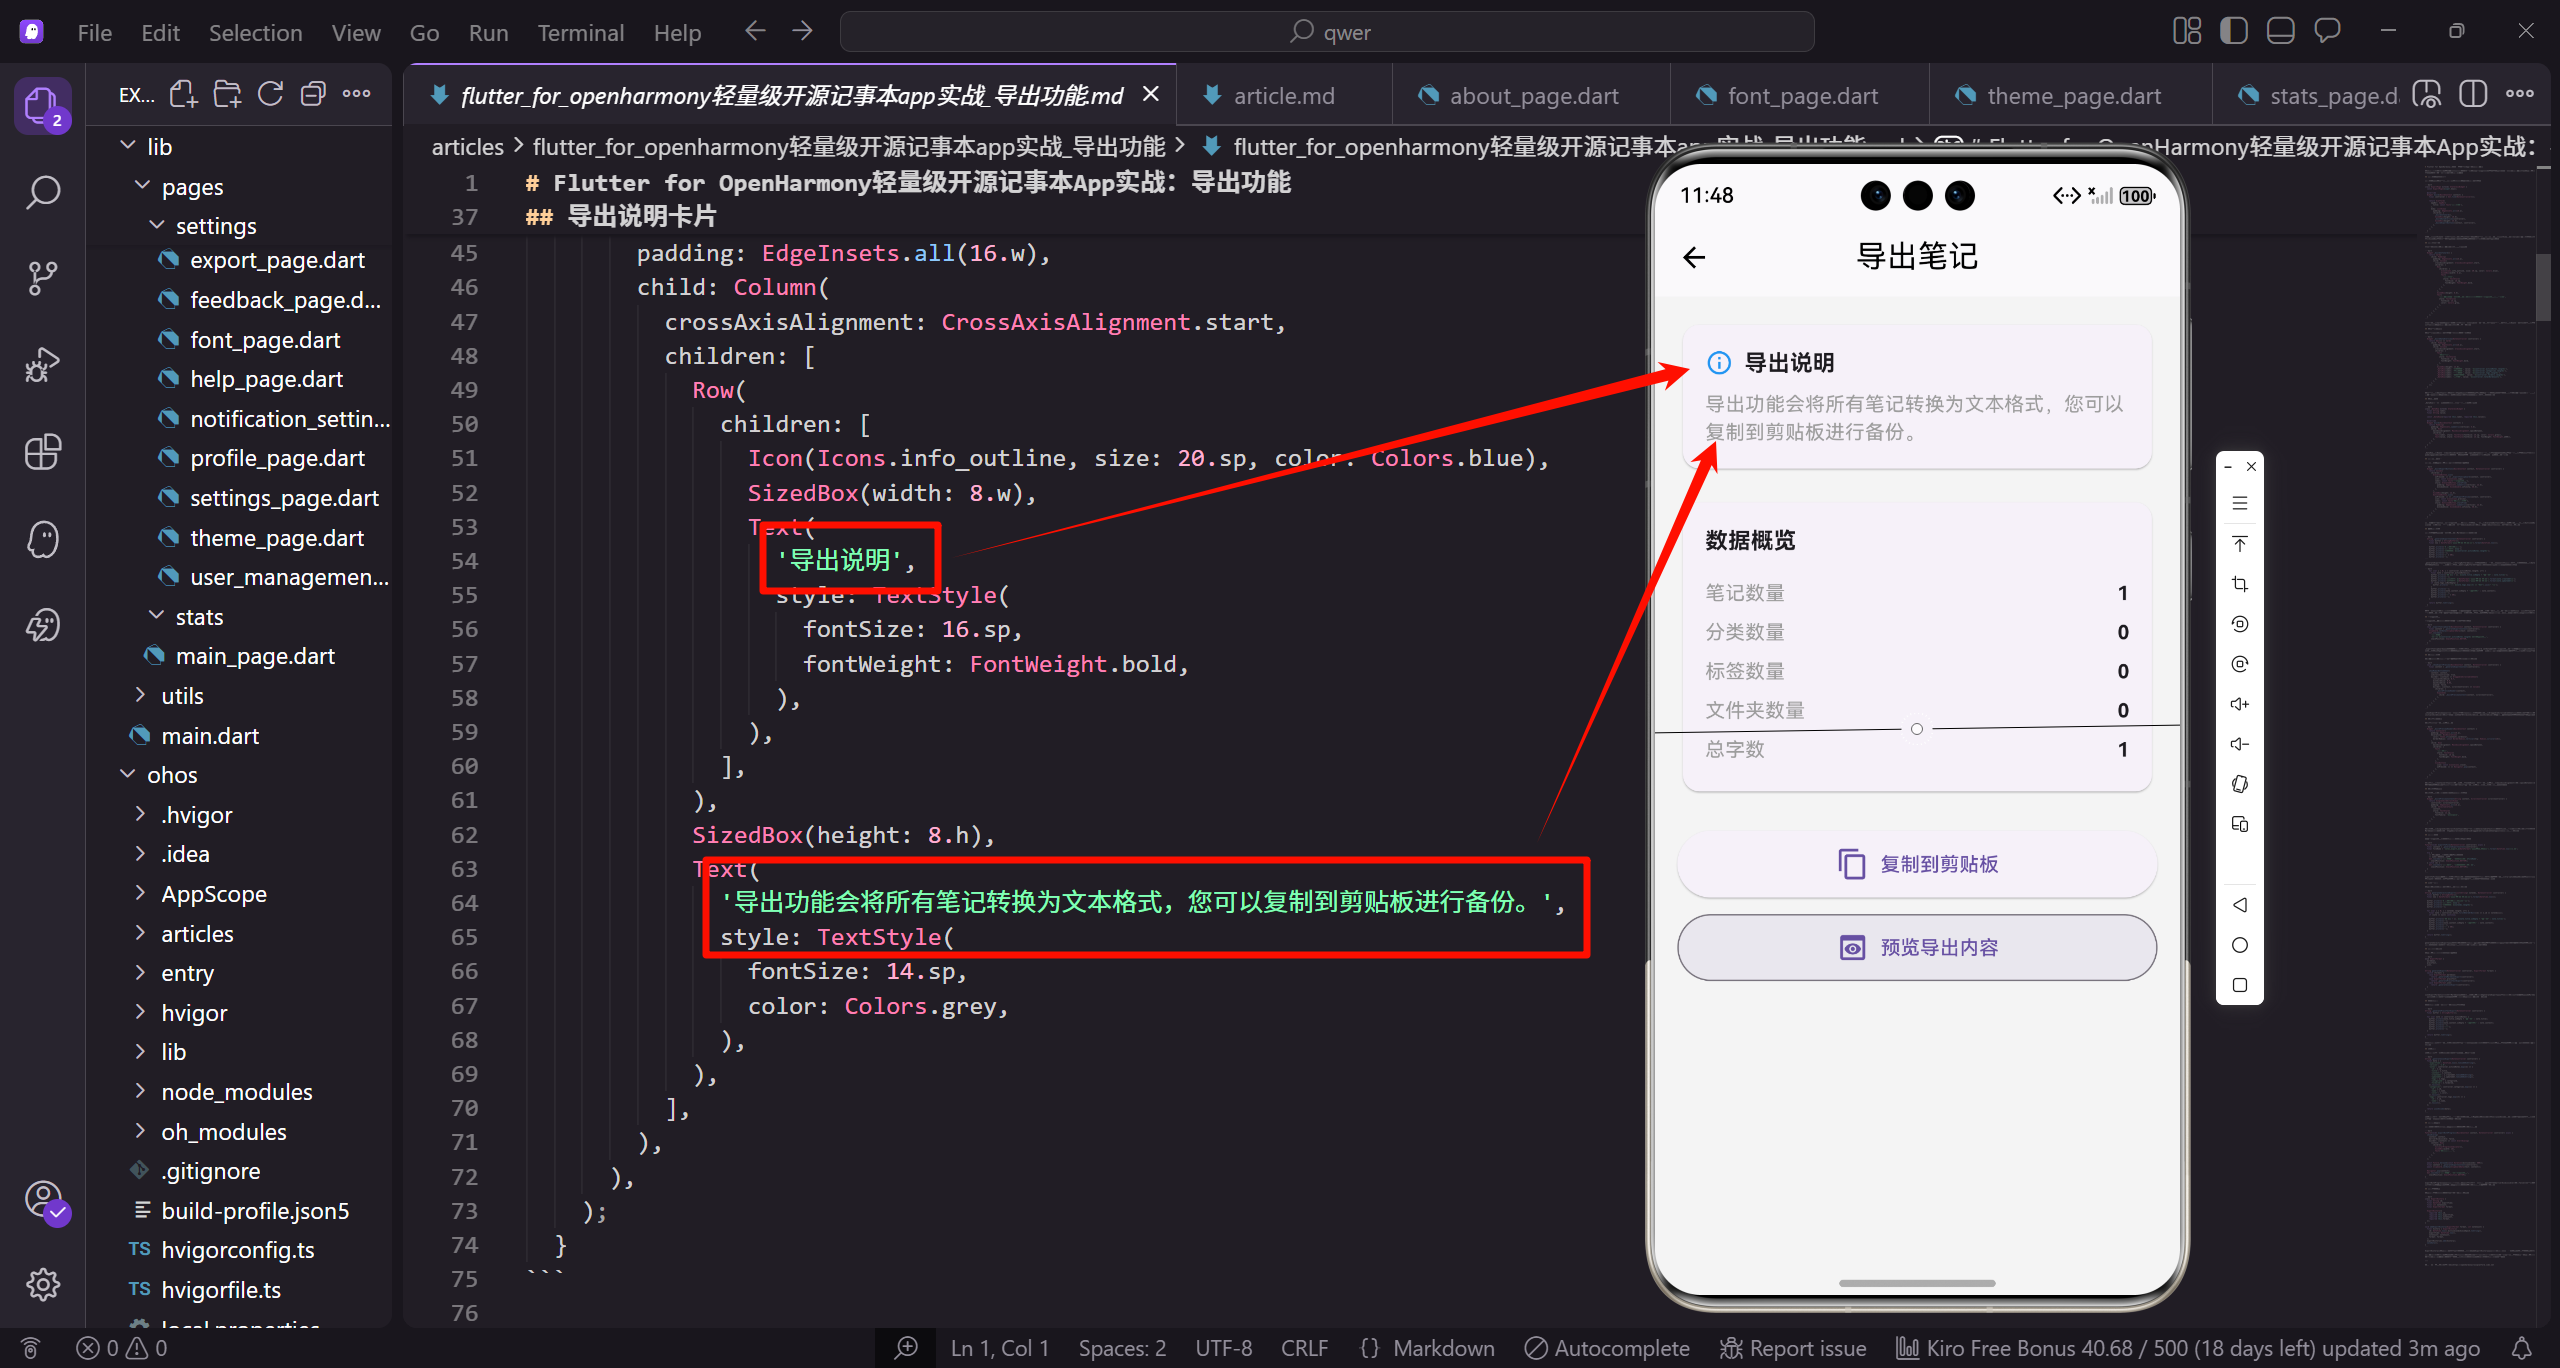Expand the node_modules folder
The width and height of the screenshot is (2560, 1368).
(x=236, y=1092)
